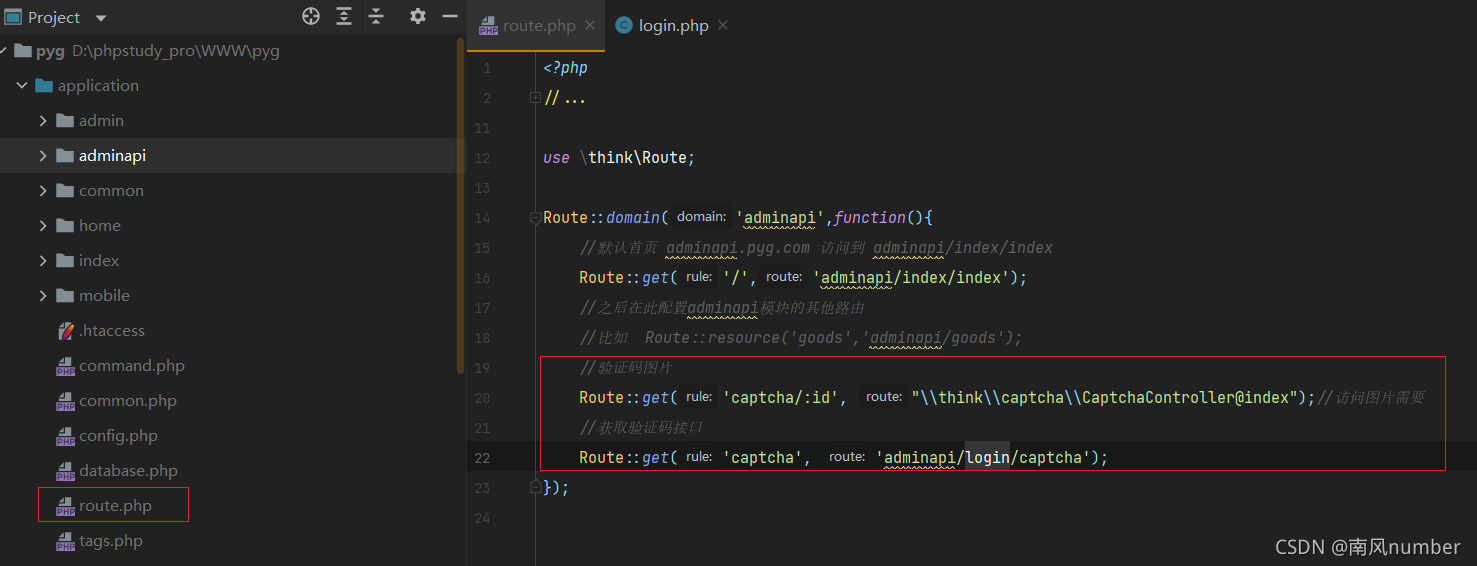Image resolution: width=1477 pixels, height=566 pixels.
Task: Click the adminapi folder icon
Action: pos(65,156)
